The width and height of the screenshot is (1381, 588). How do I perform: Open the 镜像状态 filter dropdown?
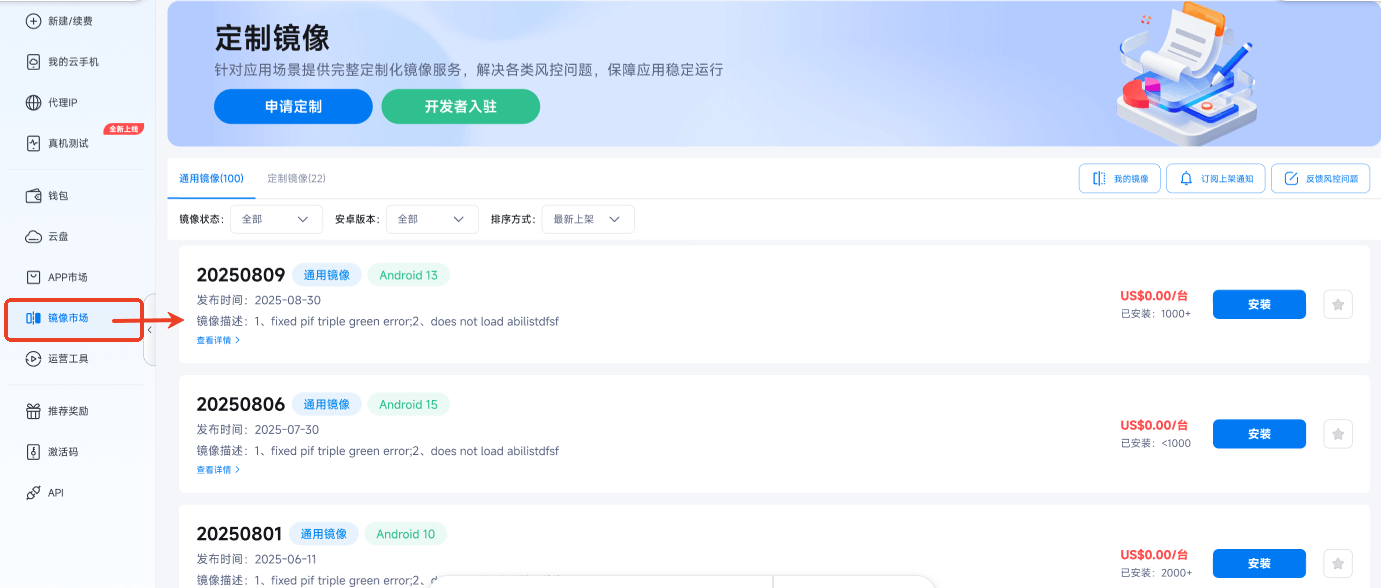coord(276,219)
